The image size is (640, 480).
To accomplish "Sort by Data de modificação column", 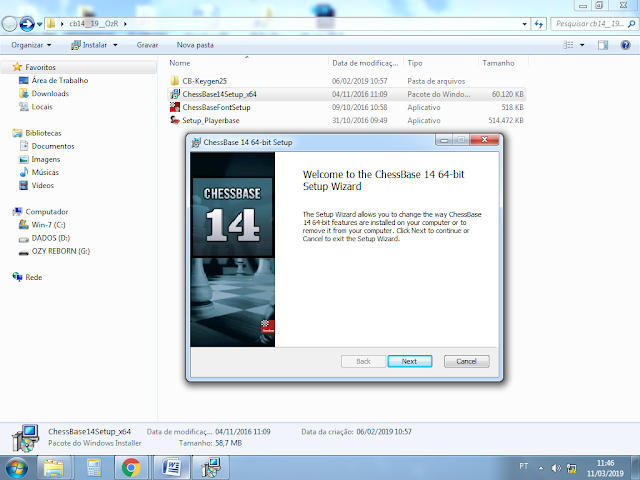I will coord(365,63).
